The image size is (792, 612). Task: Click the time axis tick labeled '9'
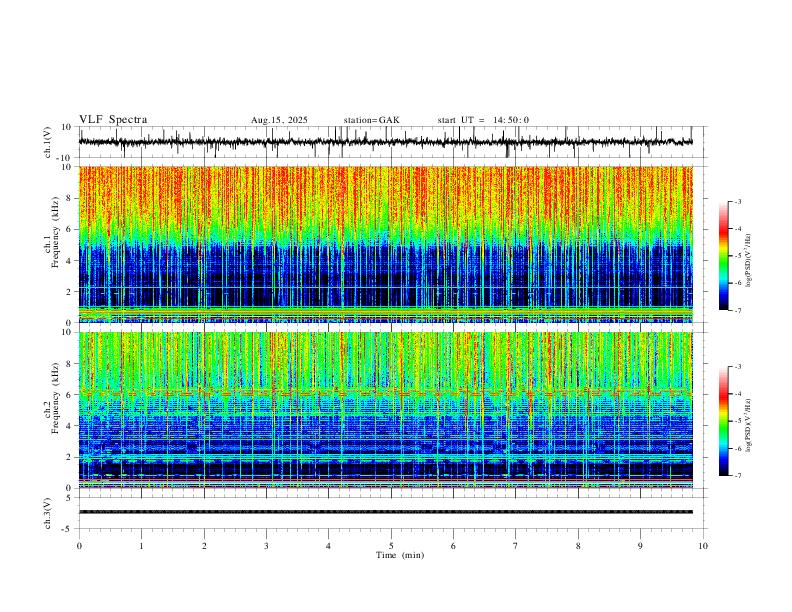click(x=640, y=546)
